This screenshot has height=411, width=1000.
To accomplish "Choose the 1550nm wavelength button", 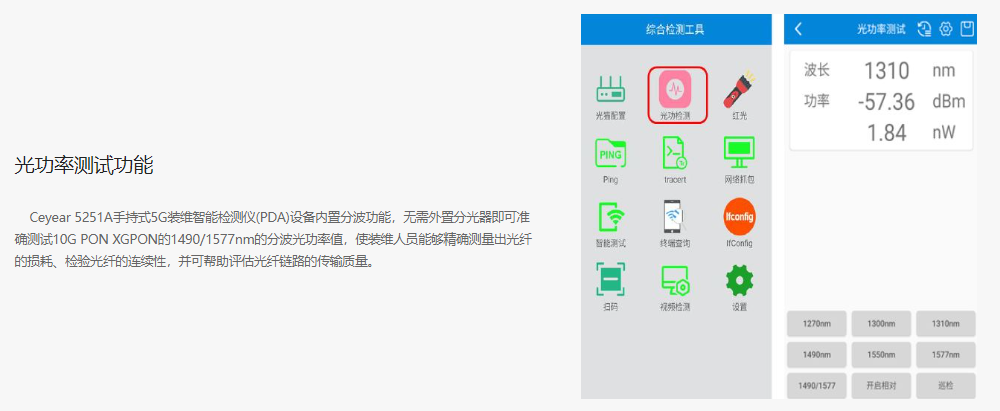I will (881, 354).
